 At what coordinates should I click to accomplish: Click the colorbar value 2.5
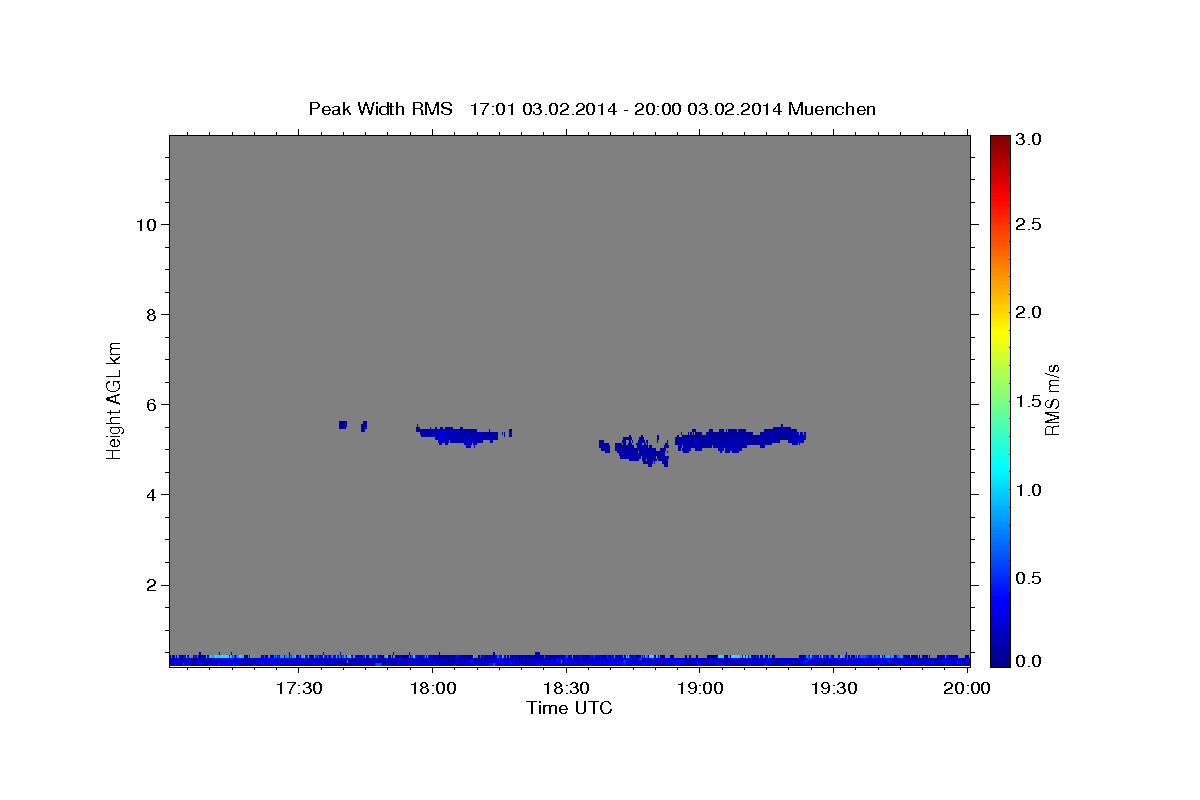(1030, 224)
